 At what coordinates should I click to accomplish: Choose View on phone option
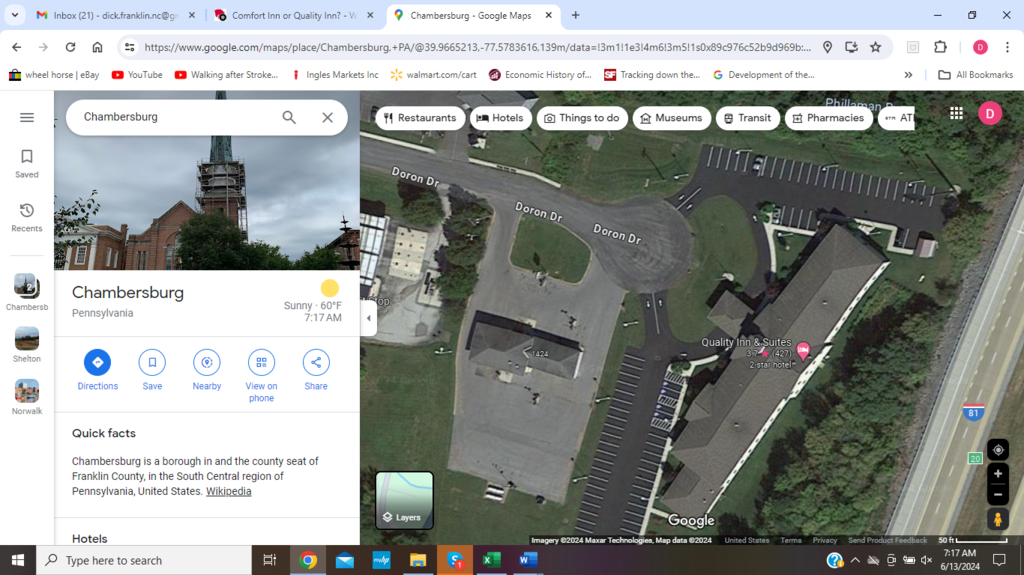coord(261,376)
